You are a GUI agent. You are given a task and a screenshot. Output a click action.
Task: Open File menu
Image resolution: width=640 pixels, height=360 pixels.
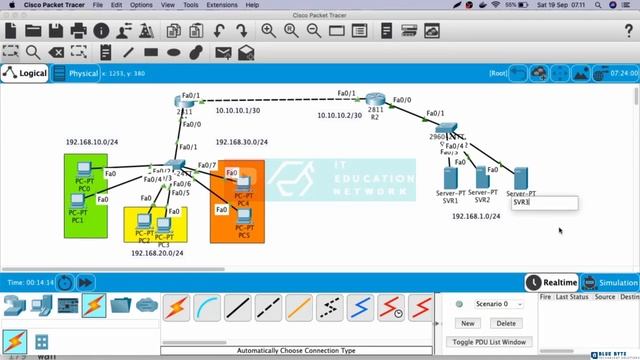click(x=98, y=5)
